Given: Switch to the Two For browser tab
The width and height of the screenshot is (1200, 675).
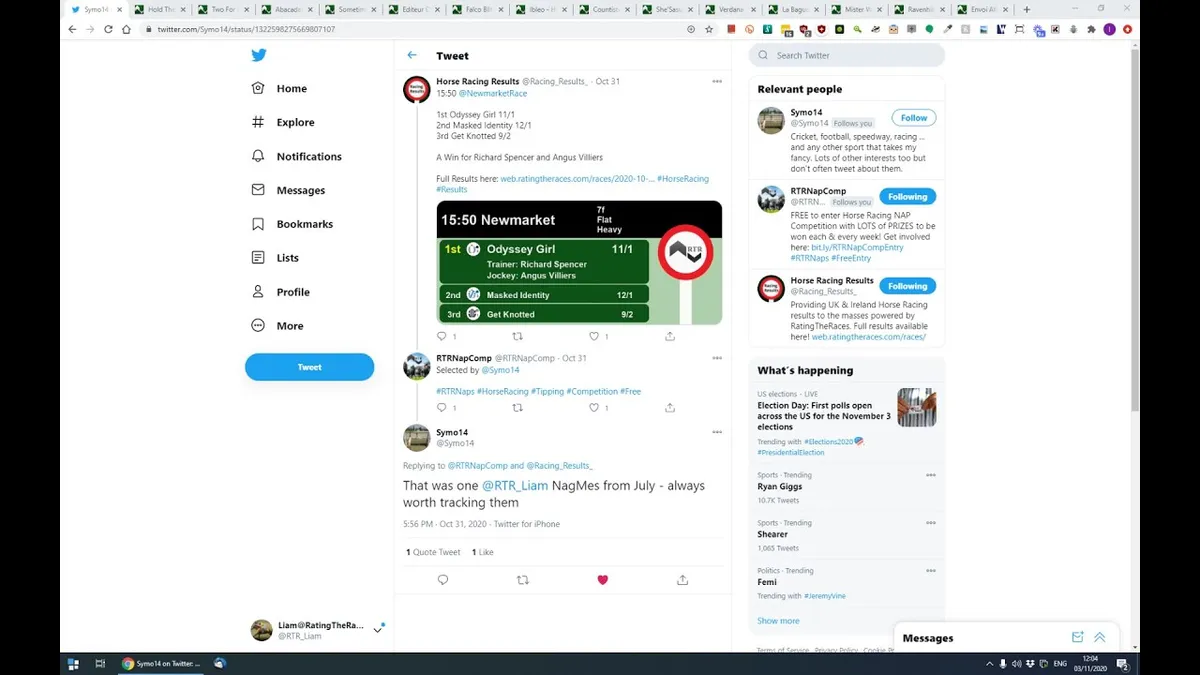Looking at the screenshot, I should [222, 9].
